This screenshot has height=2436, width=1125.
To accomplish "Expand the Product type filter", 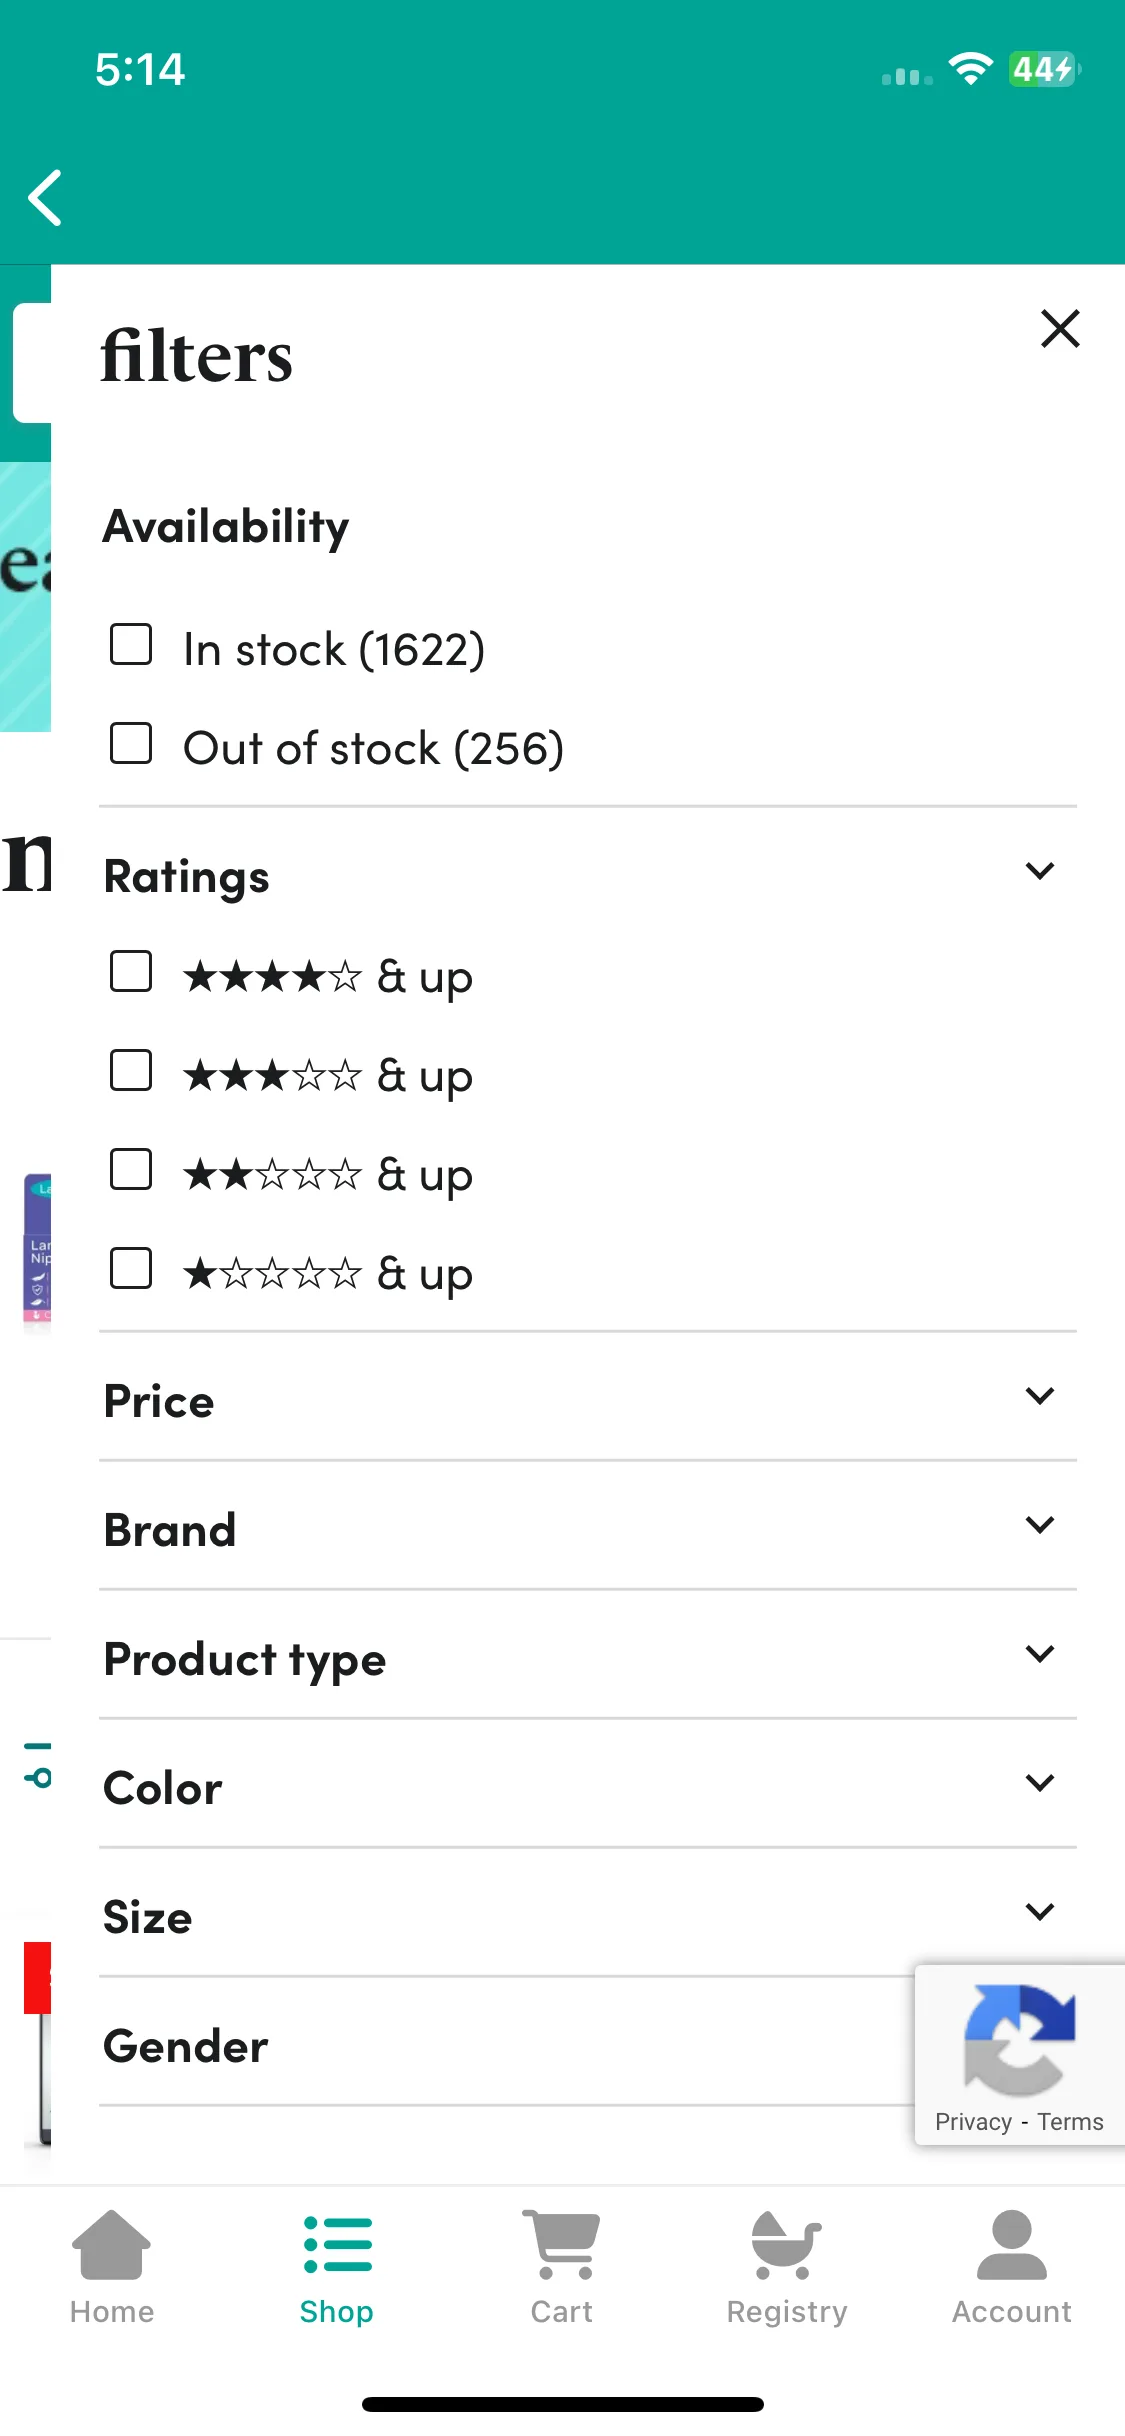I will pyautogui.click(x=588, y=1656).
